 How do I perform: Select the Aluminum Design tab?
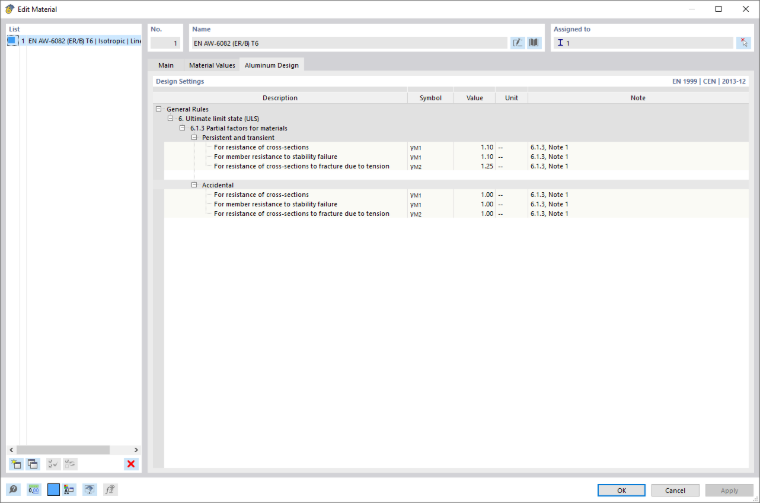coord(271,65)
